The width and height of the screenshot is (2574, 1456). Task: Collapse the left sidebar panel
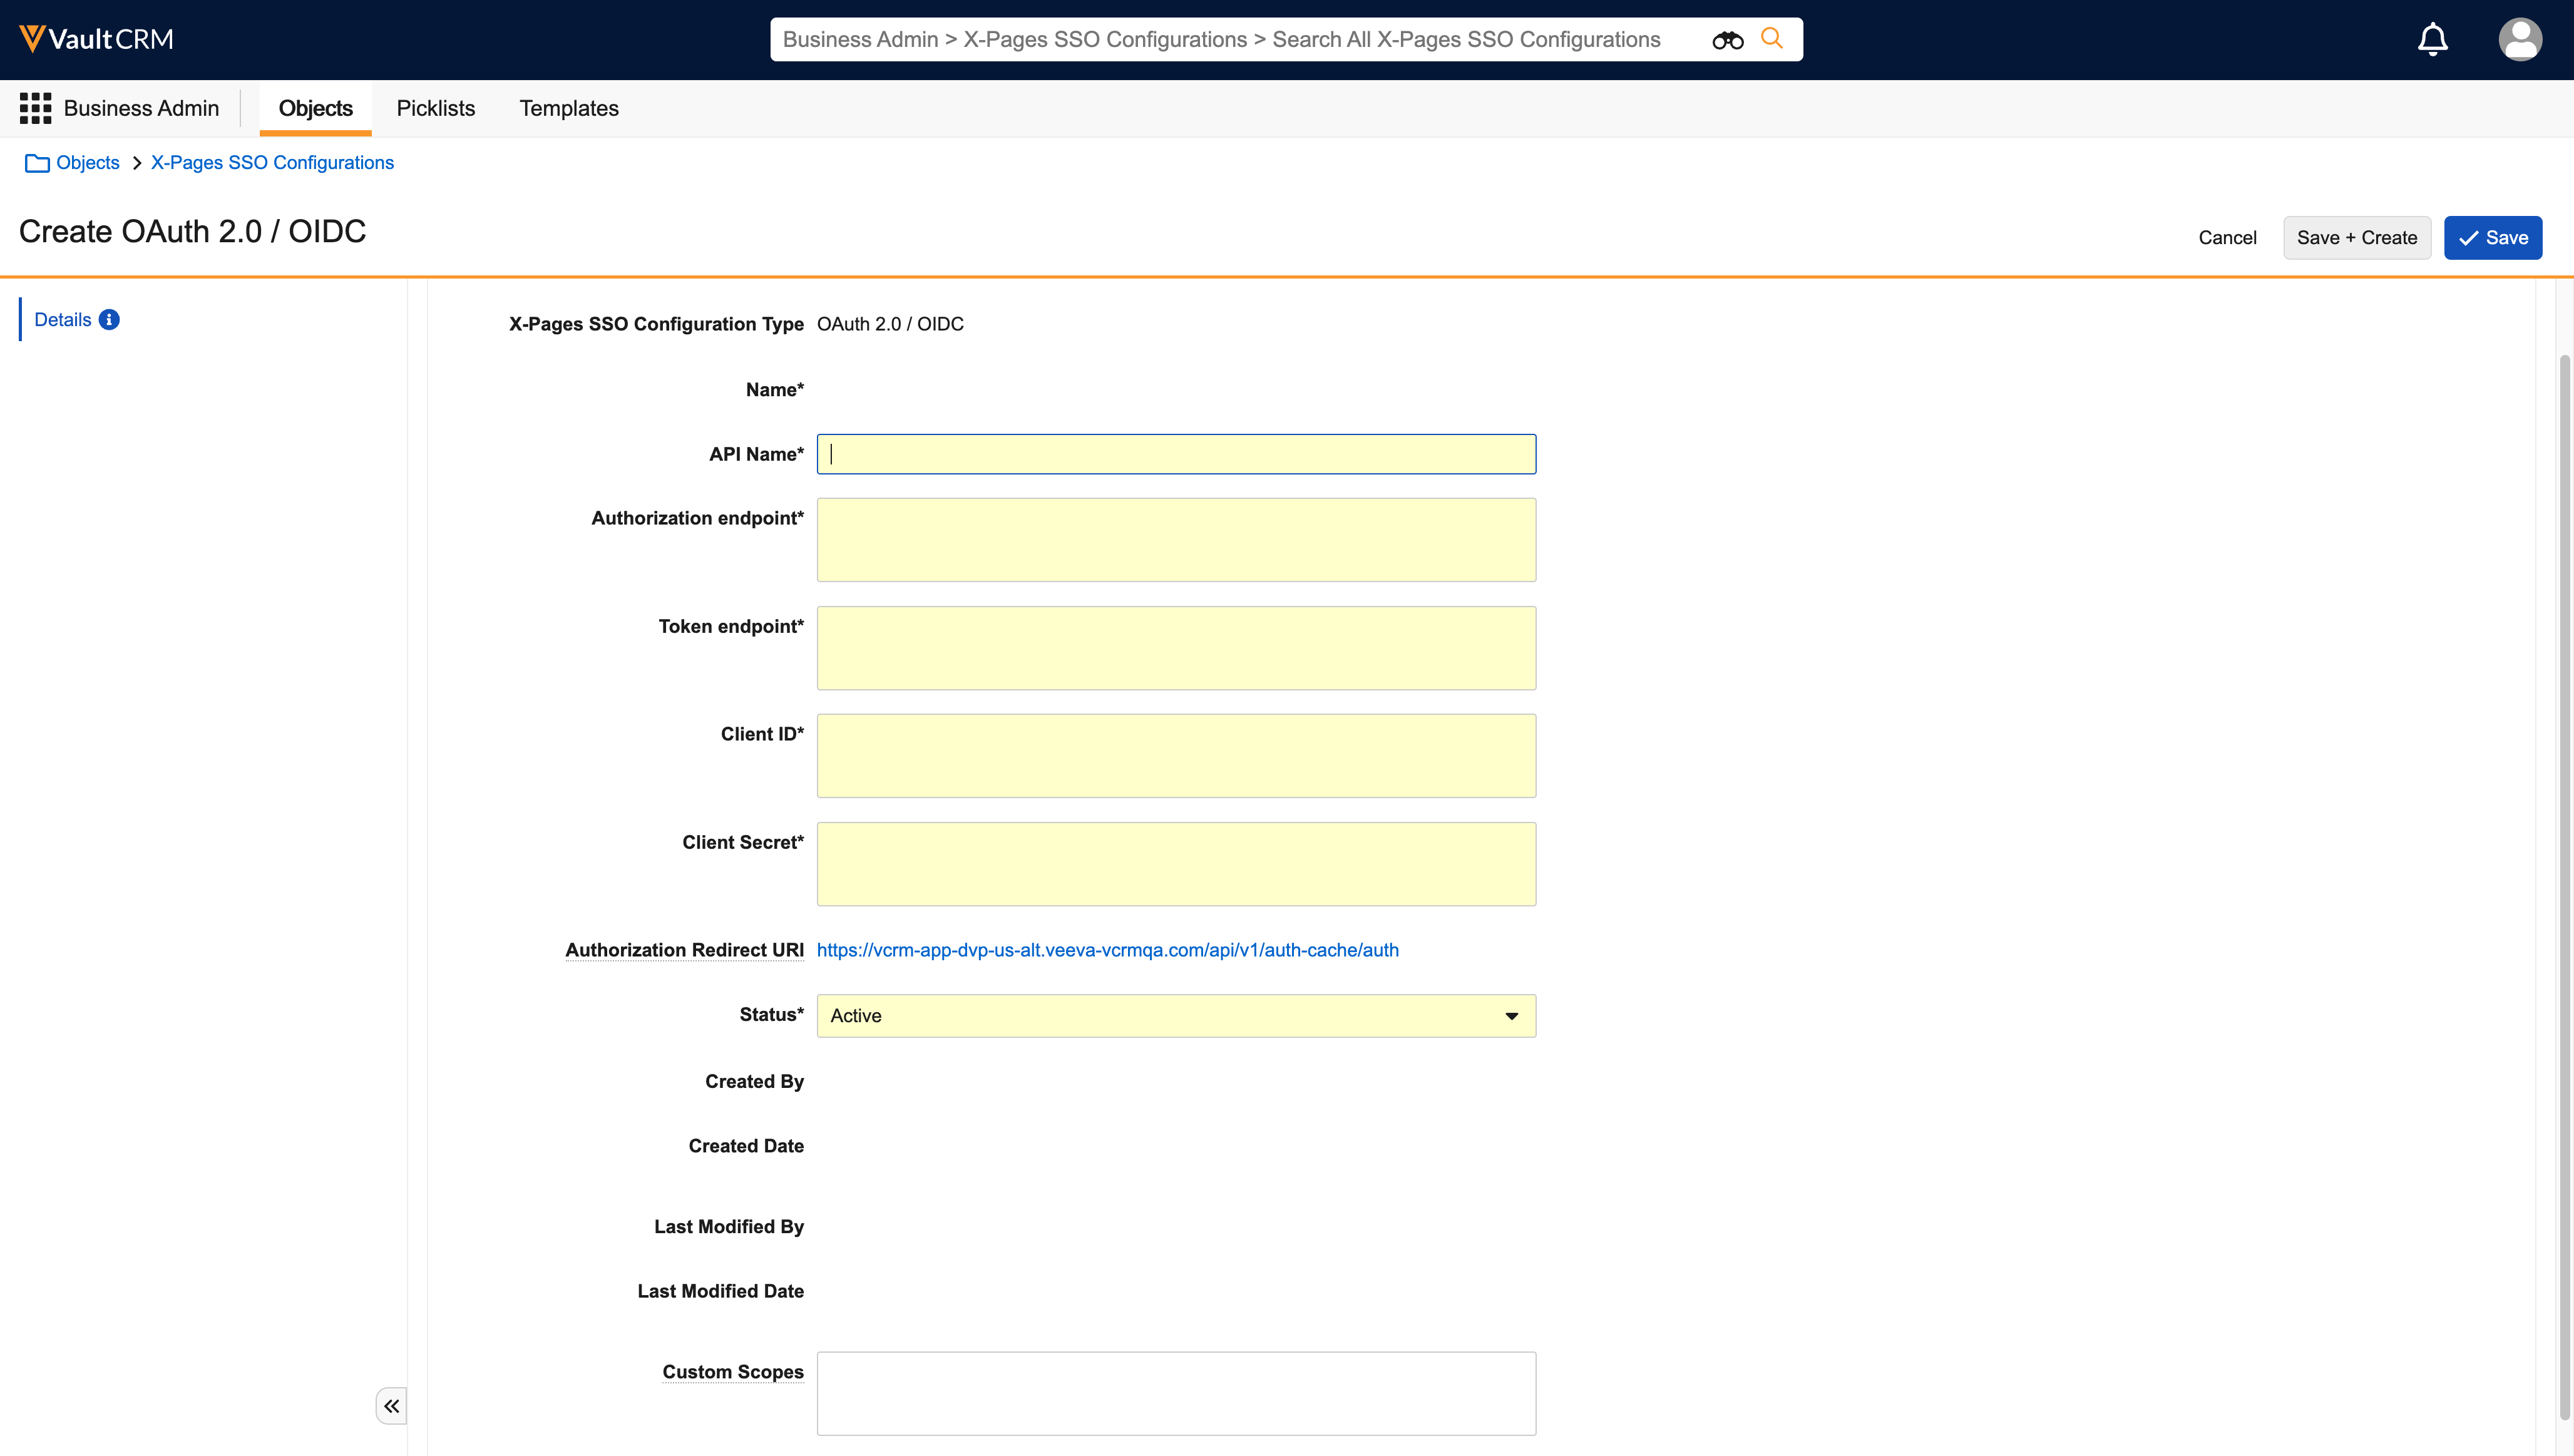click(391, 1406)
